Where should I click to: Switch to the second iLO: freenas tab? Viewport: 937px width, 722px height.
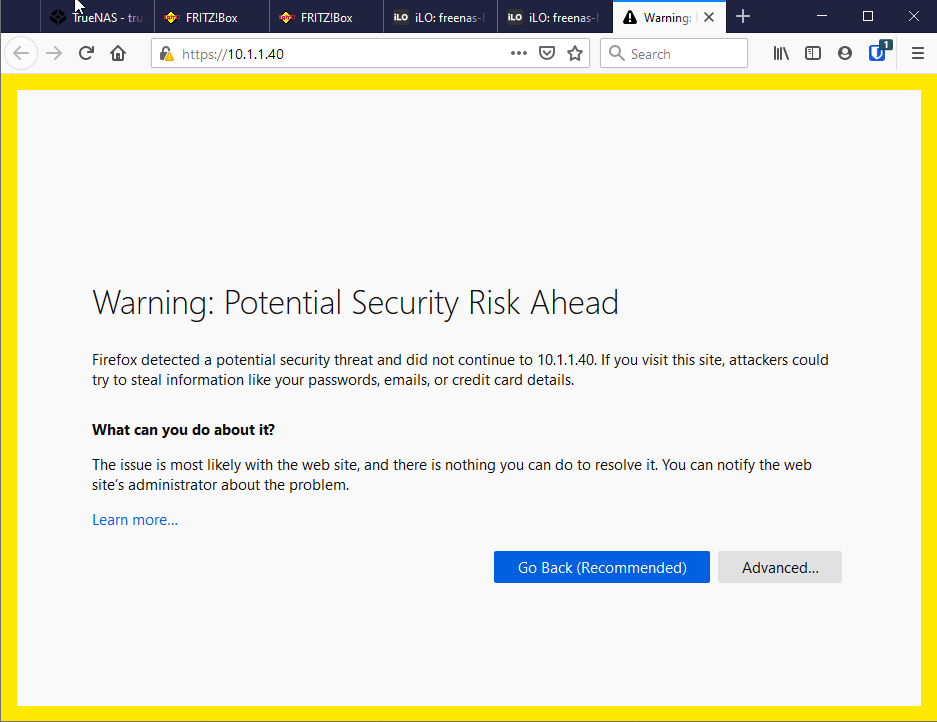pos(555,17)
